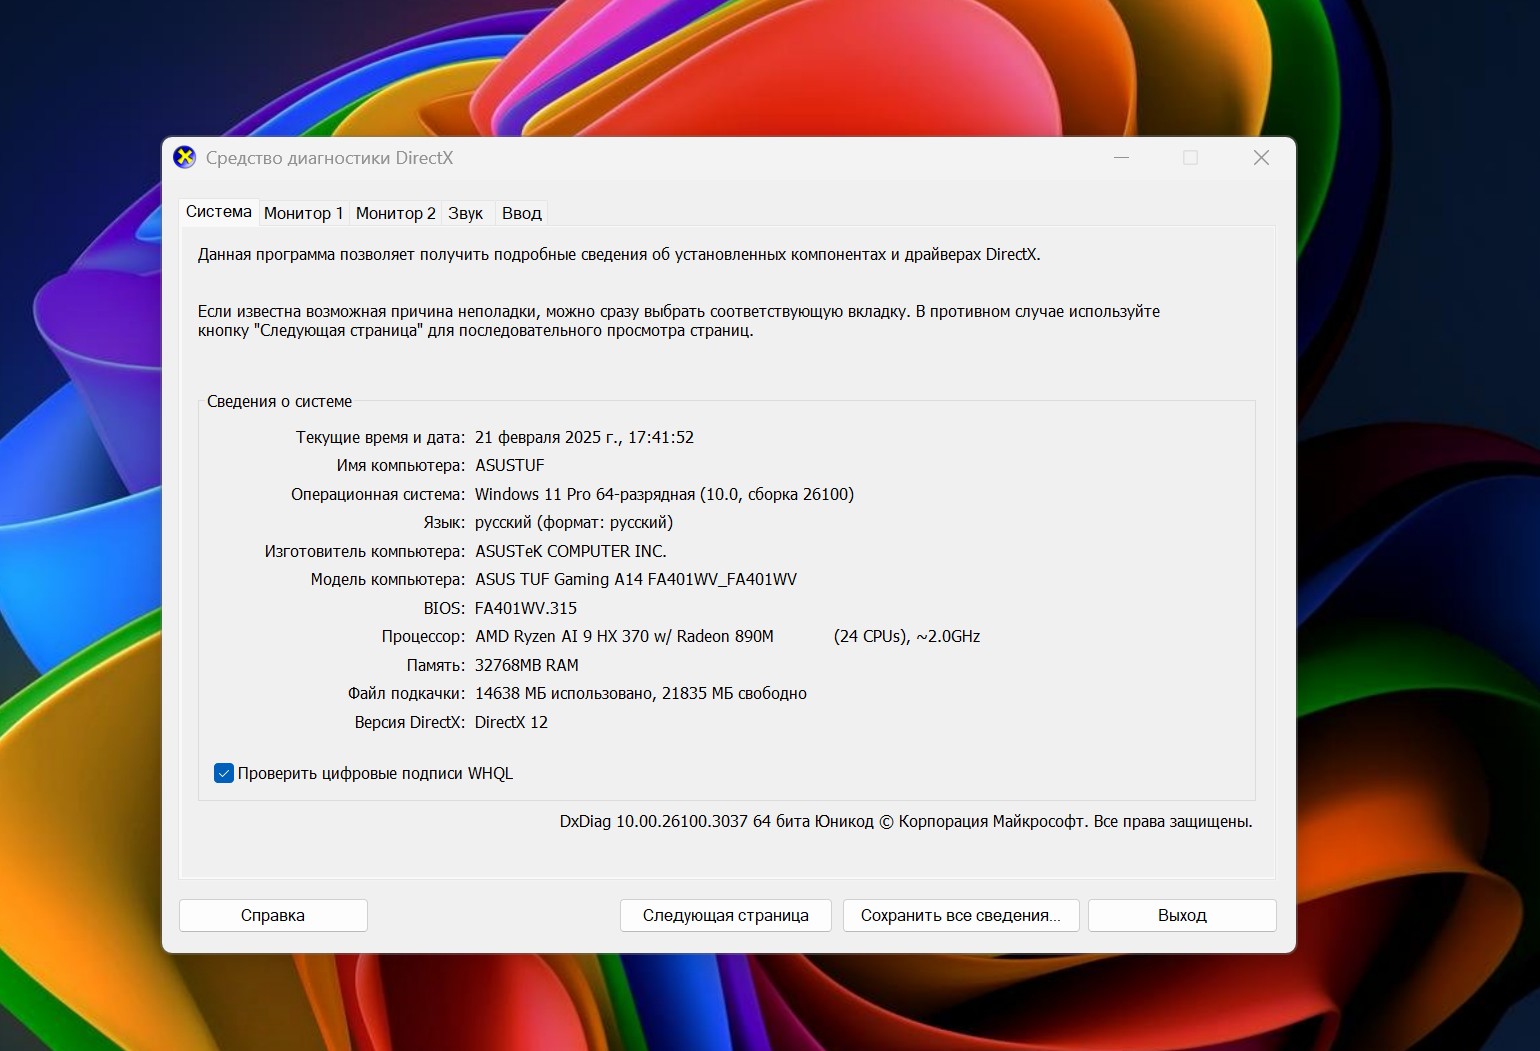Click the Сведения о системе group label
1540x1051 pixels.
point(279,401)
